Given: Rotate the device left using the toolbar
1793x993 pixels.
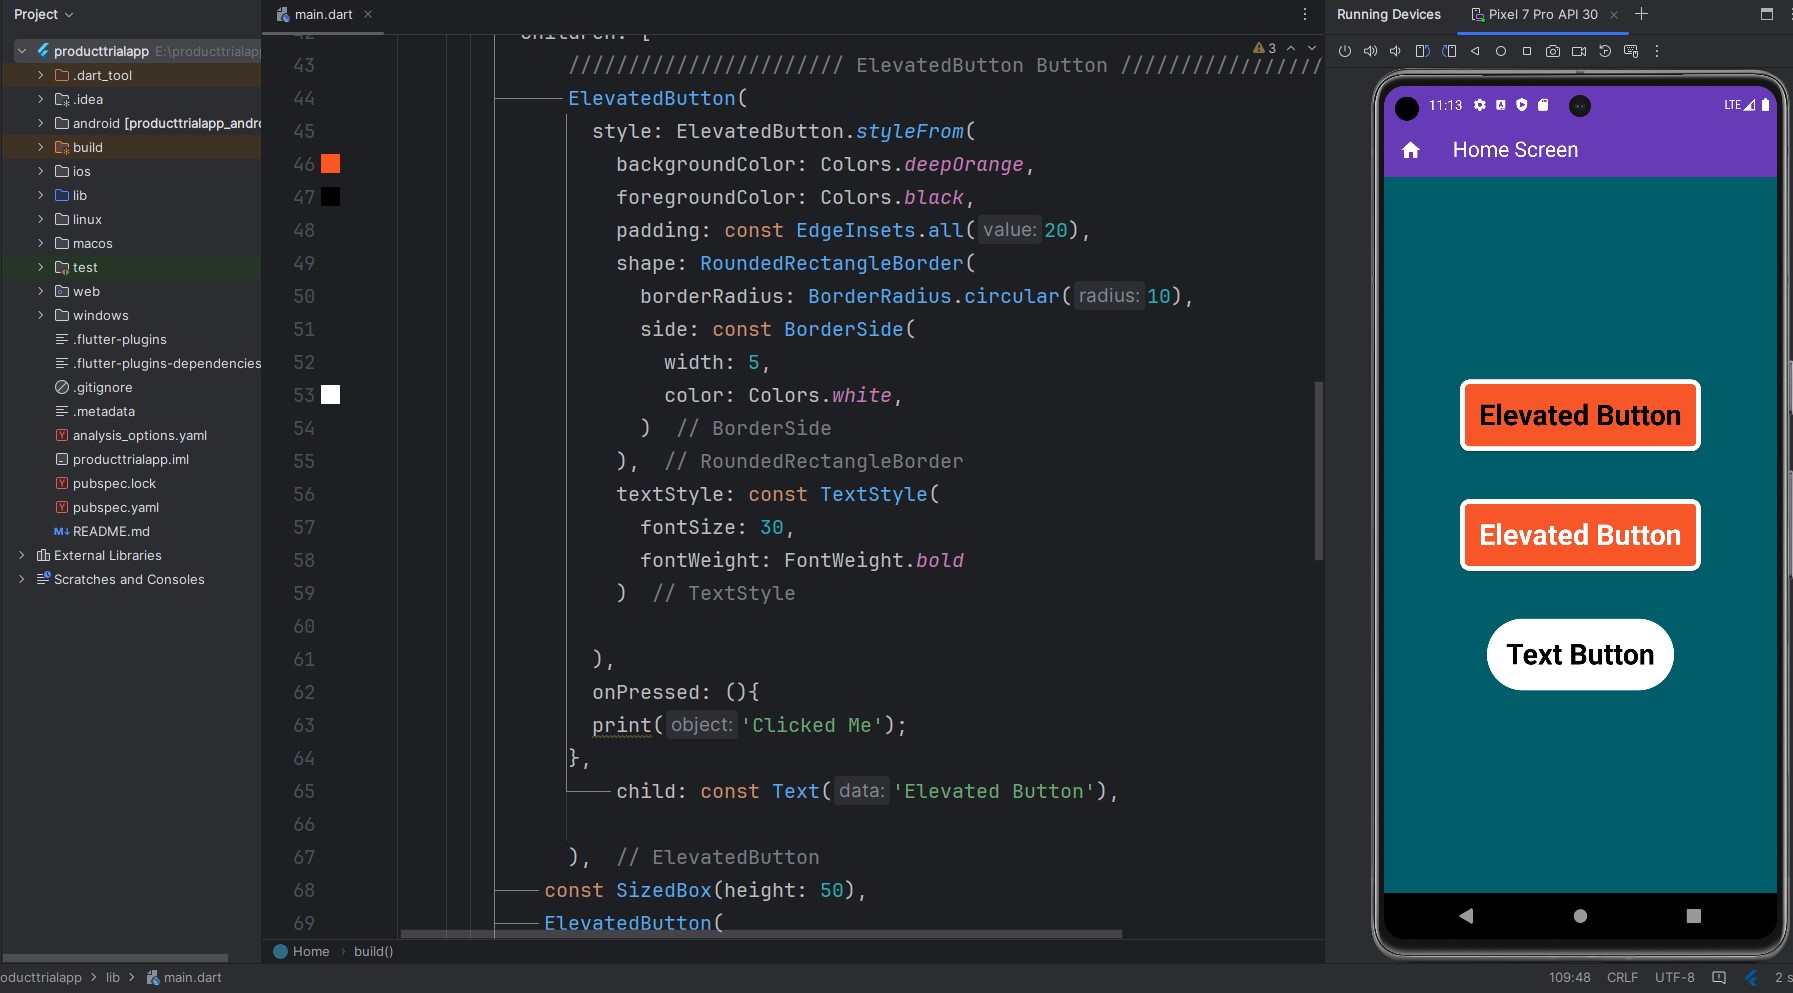Looking at the screenshot, I should tap(1422, 51).
